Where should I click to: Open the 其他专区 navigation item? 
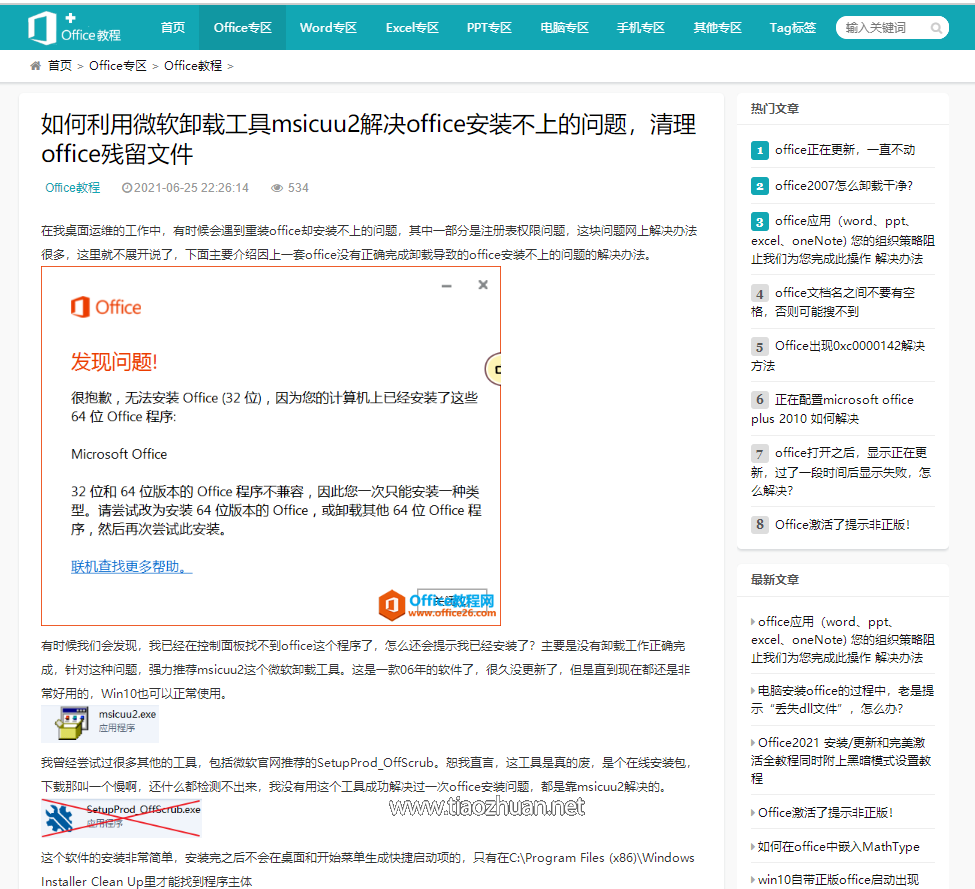(718, 27)
